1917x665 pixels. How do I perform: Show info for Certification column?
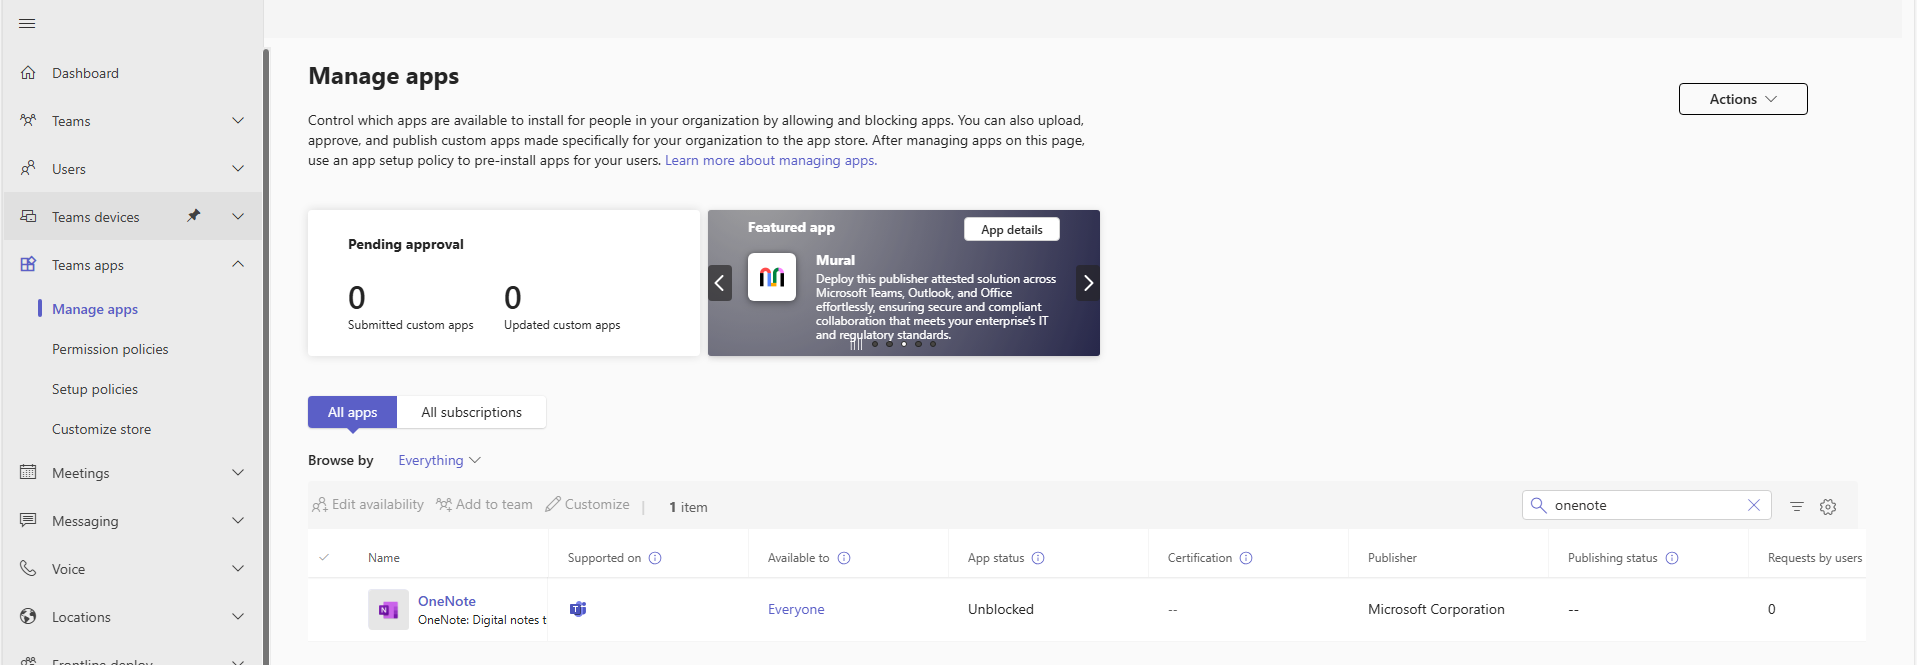tap(1246, 558)
